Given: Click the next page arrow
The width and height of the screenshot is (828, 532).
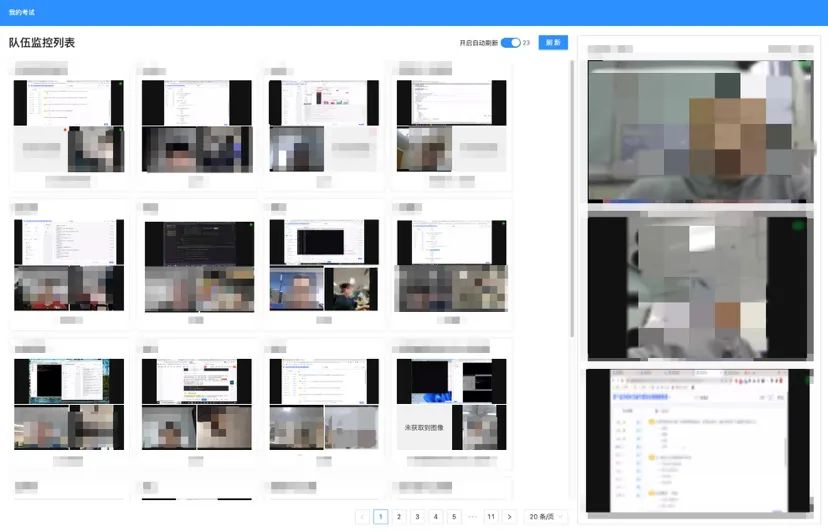Looking at the screenshot, I should tap(510, 517).
